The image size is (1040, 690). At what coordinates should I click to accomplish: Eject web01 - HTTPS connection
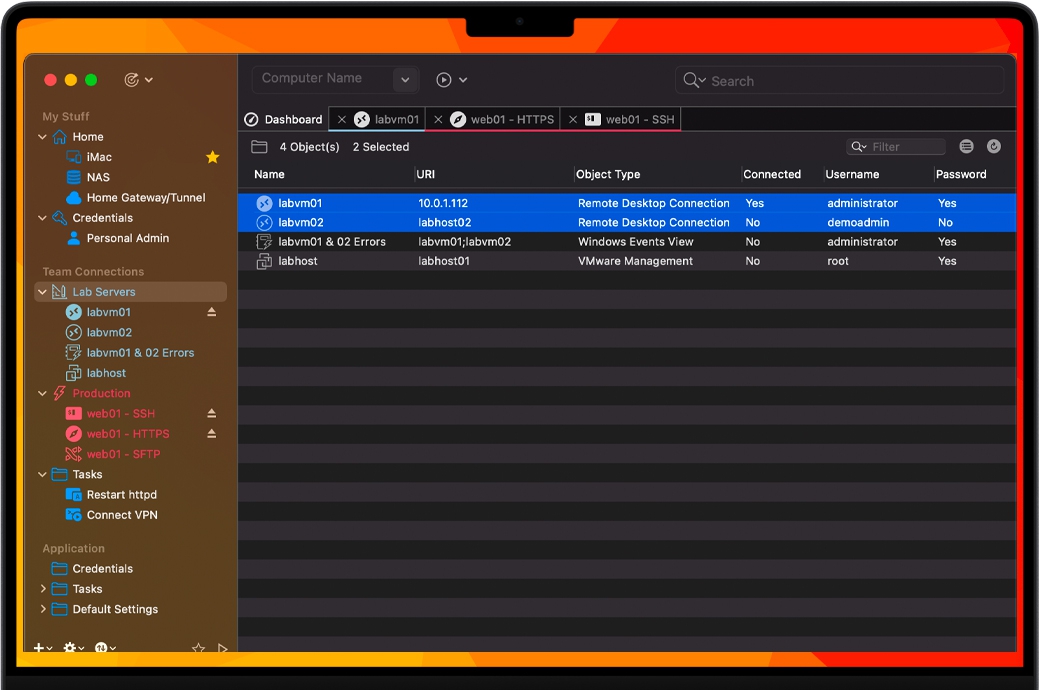212,434
